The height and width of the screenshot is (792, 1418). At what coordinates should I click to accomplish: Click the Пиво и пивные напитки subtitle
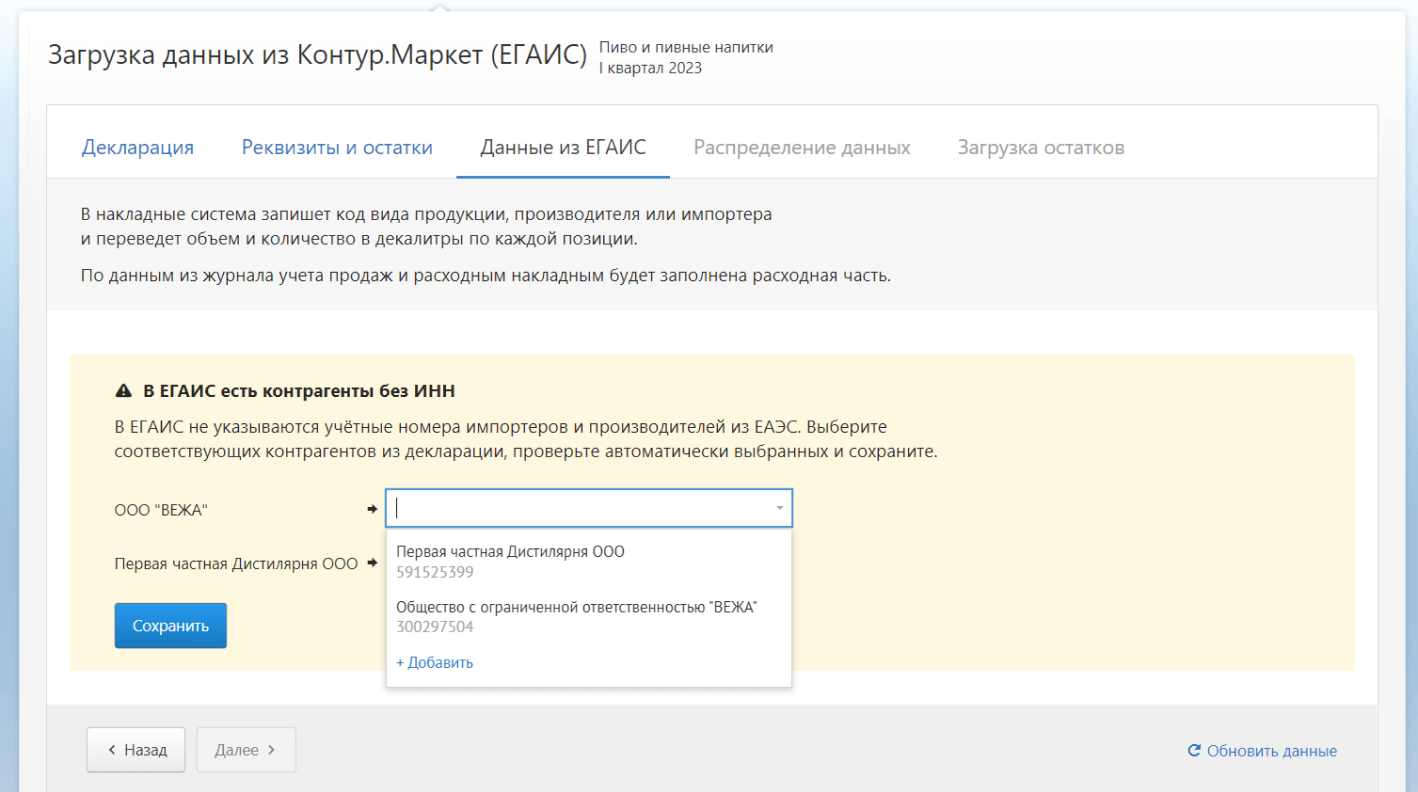click(x=686, y=47)
